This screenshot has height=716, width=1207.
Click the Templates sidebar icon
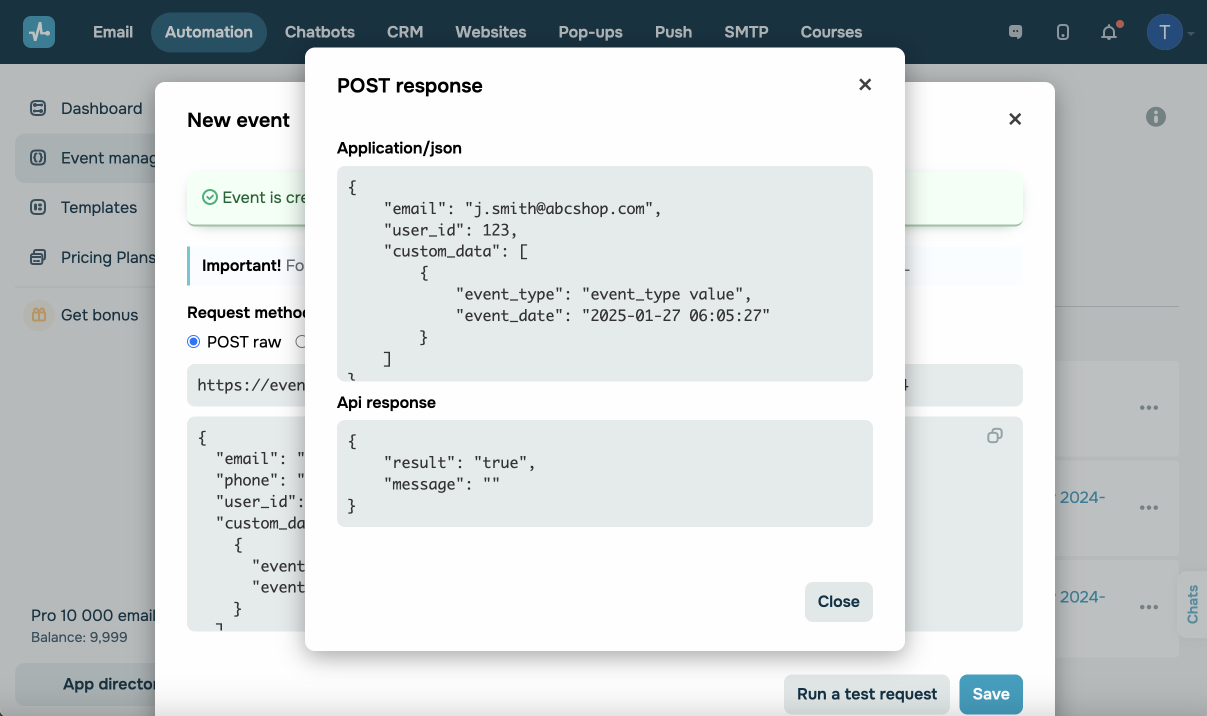pos(38,207)
